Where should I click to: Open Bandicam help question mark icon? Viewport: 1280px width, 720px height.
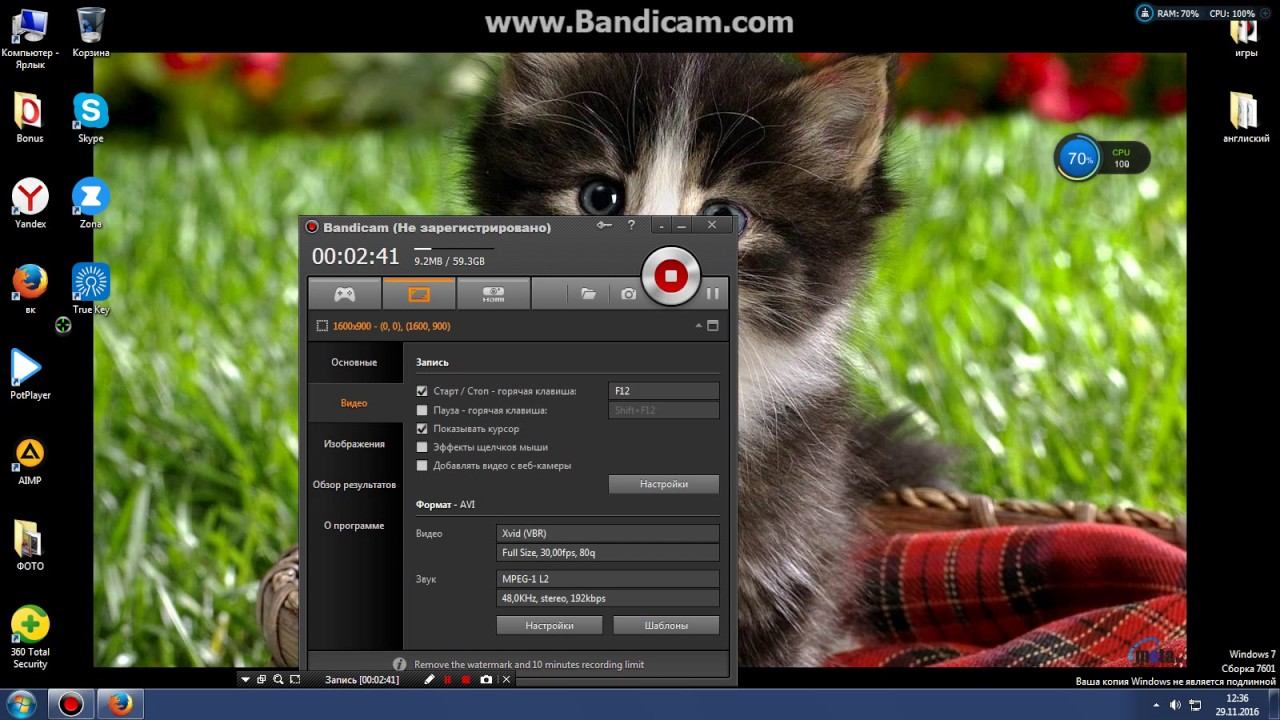pyautogui.click(x=631, y=226)
